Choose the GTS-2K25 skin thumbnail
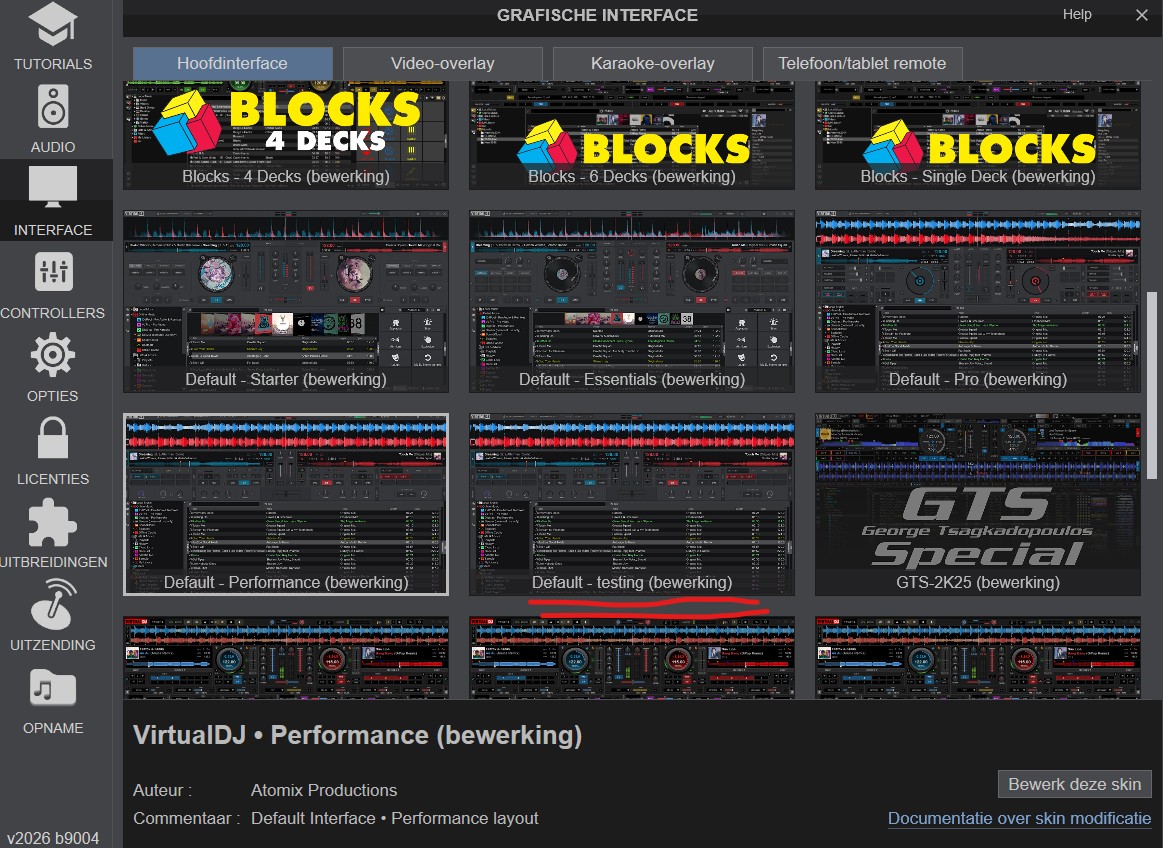 point(977,504)
